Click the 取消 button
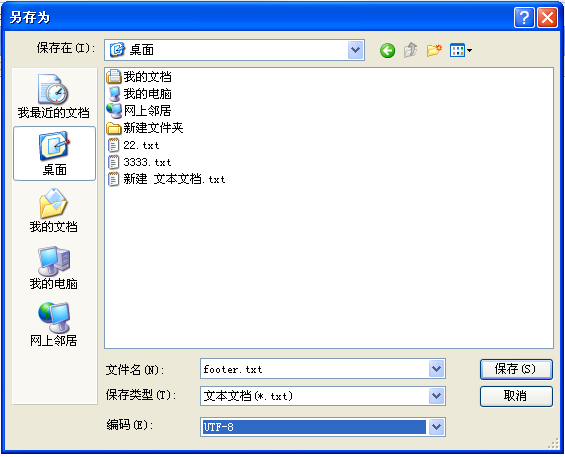This screenshot has height=457, width=565. [516, 396]
